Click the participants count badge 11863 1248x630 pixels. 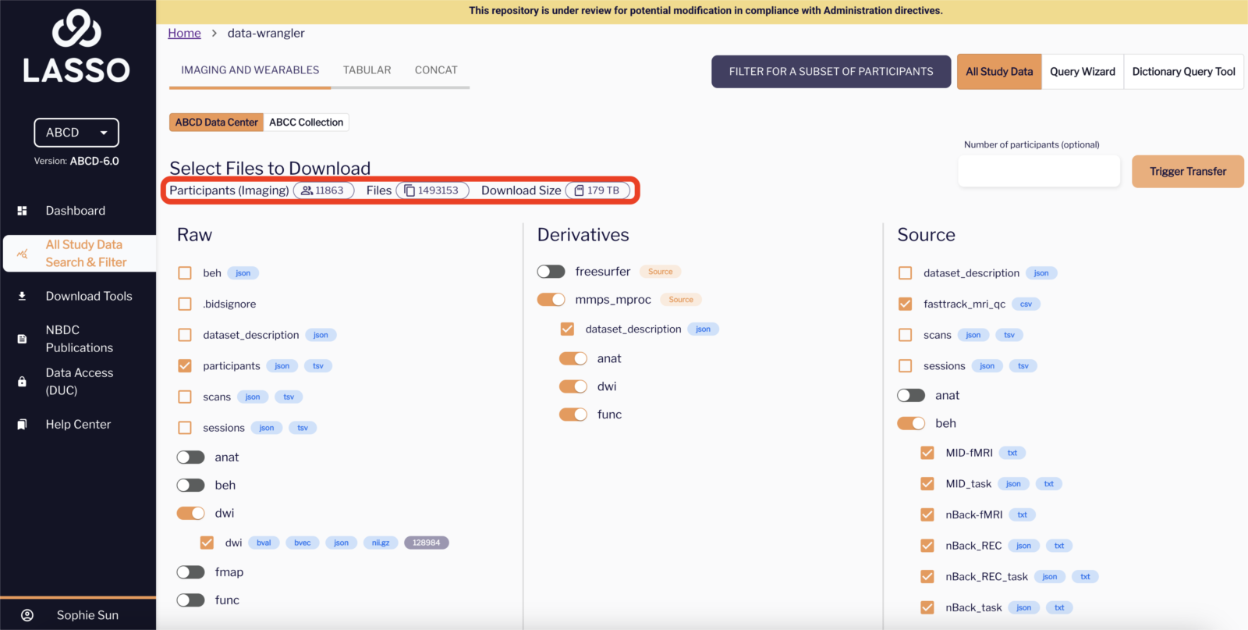(x=323, y=190)
